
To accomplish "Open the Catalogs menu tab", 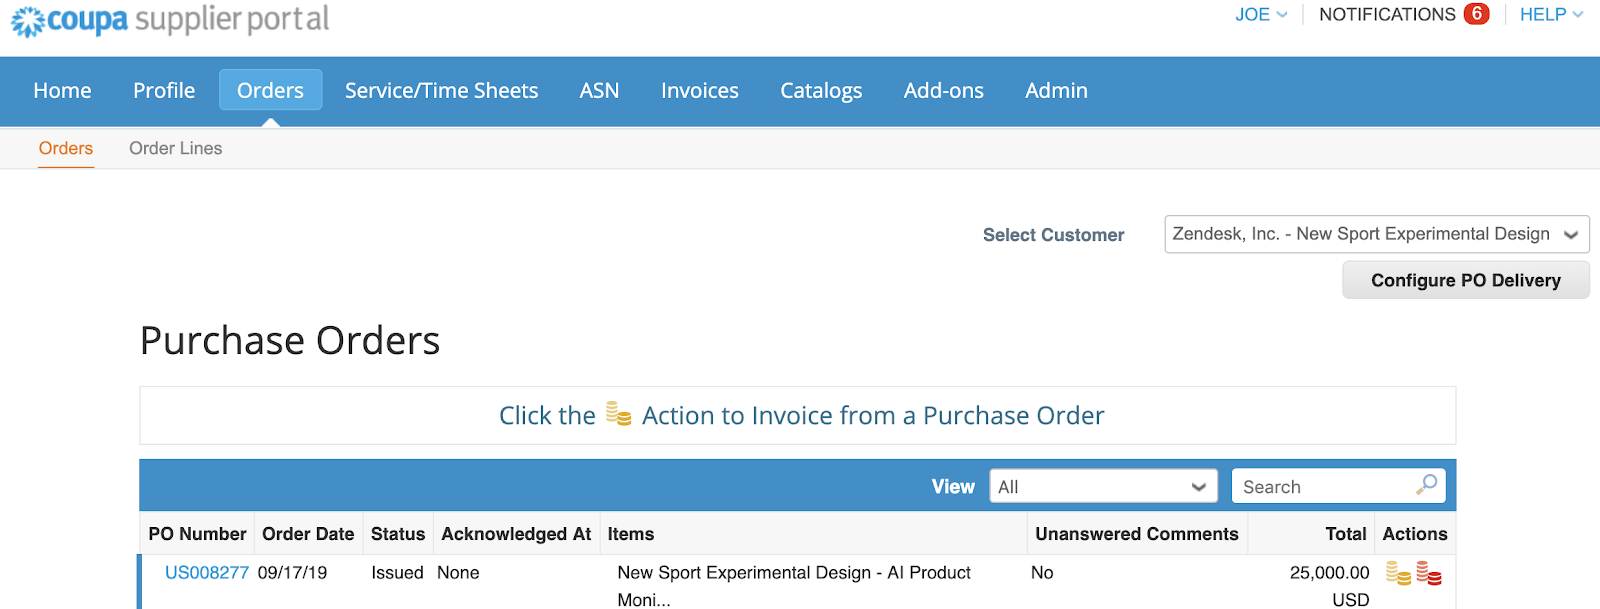I will (821, 91).
